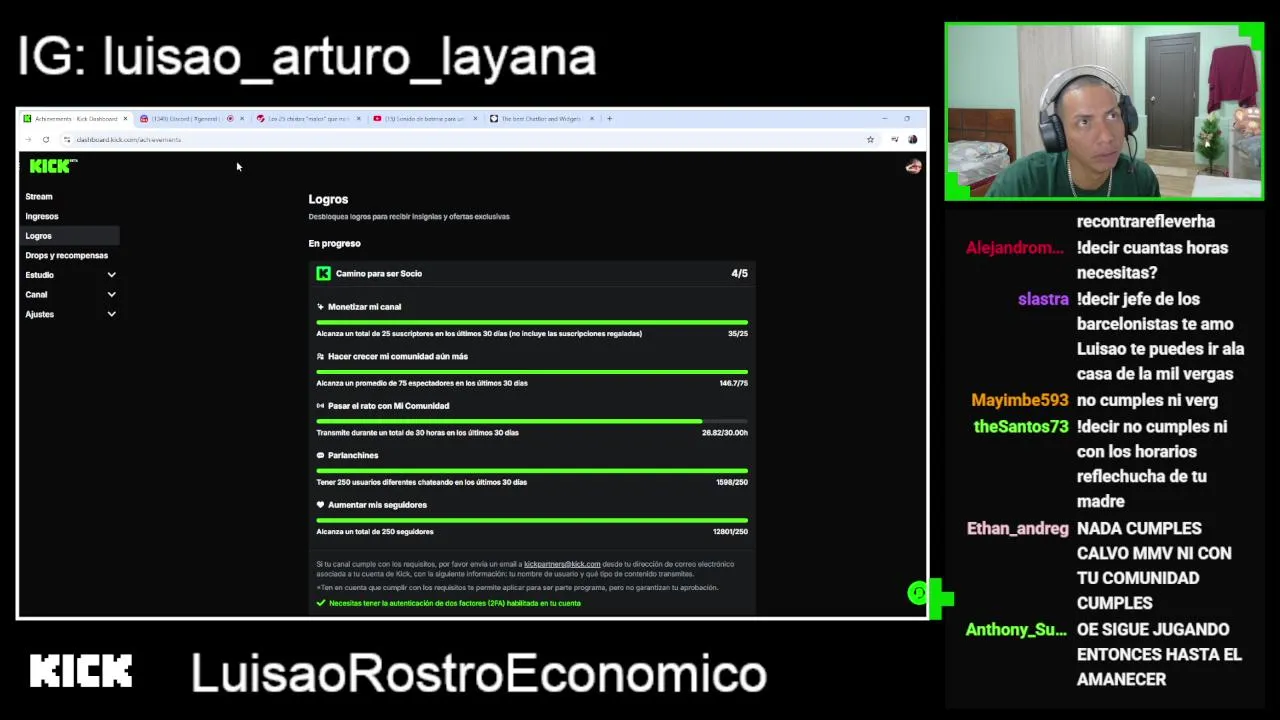
Task: Close the YouTube Sonido de bateria tab
Action: coord(475,118)
